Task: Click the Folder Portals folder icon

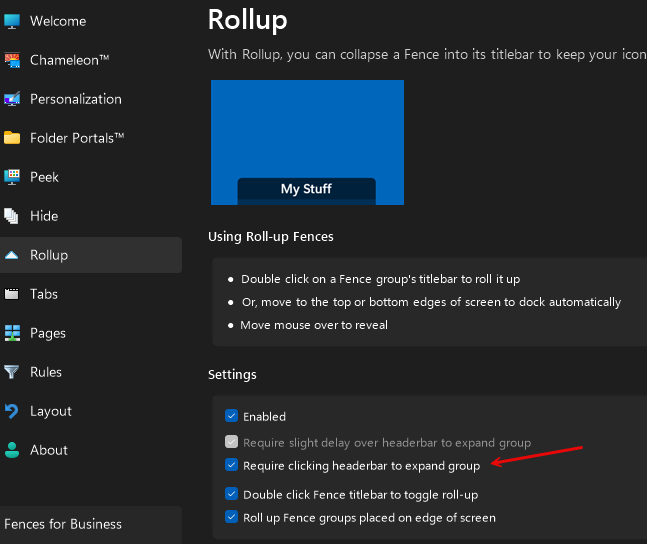Action: [12, 138]
